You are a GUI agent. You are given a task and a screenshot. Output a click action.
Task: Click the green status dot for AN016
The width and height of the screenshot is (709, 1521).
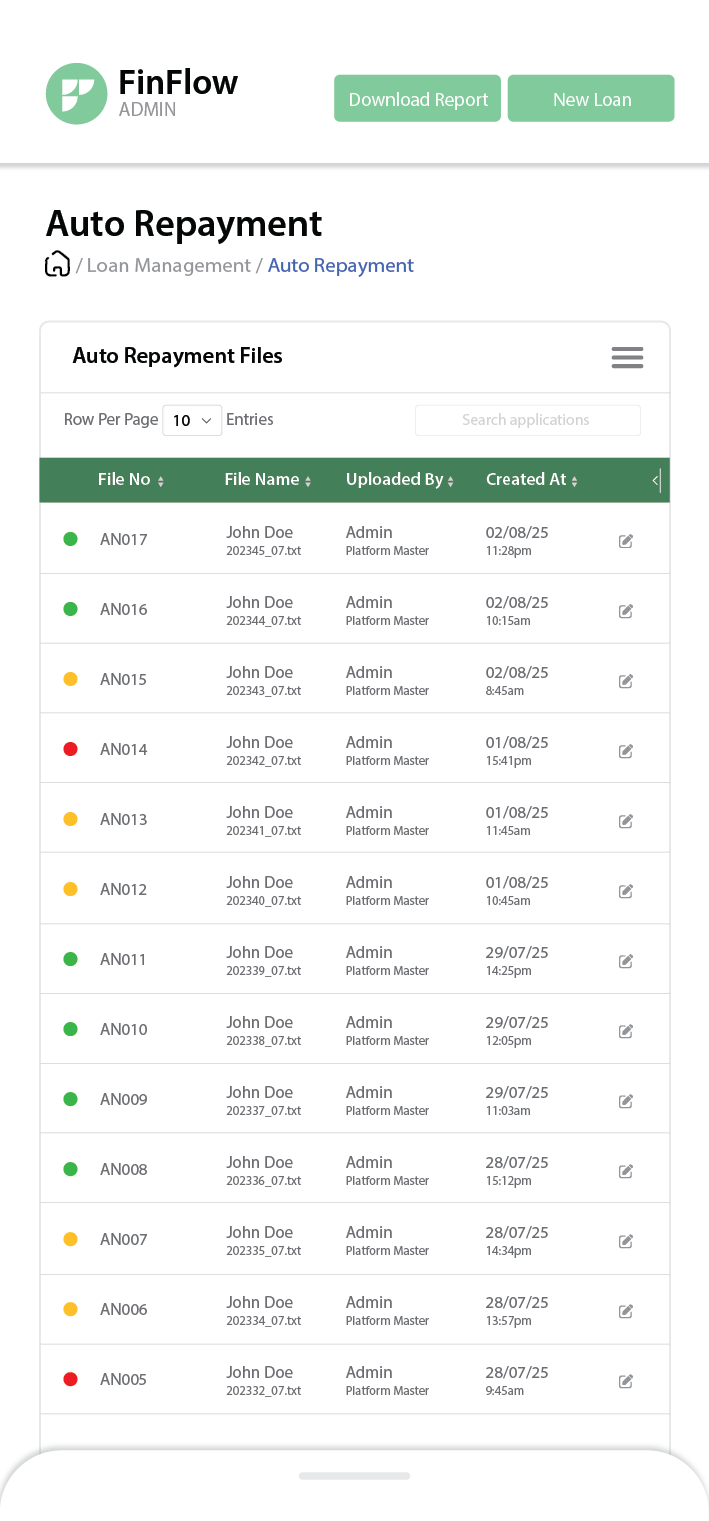pos(70,609)
